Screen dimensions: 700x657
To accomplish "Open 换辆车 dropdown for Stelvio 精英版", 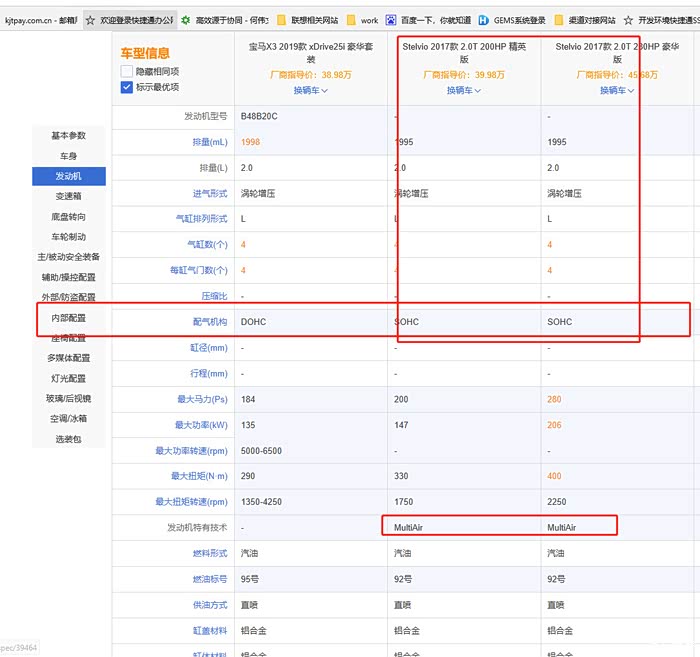I will [464, 91].
